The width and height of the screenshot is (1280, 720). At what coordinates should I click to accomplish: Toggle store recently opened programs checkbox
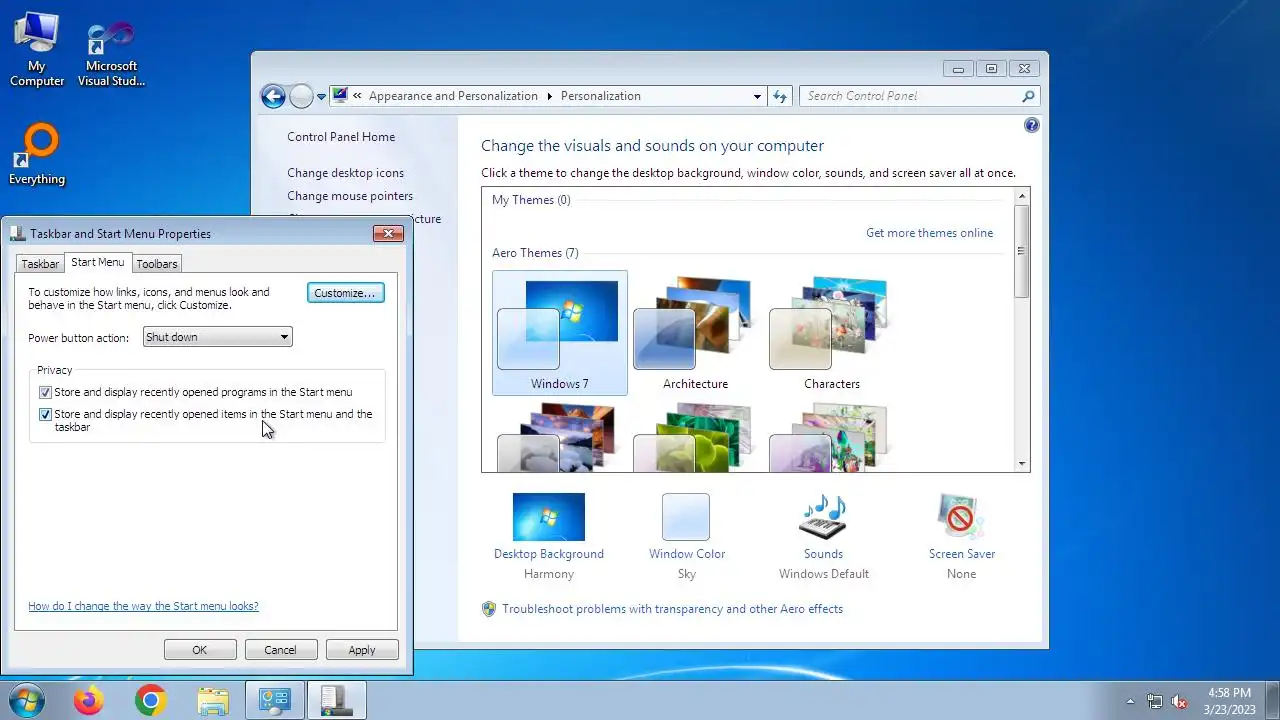(x=45, y=393)
